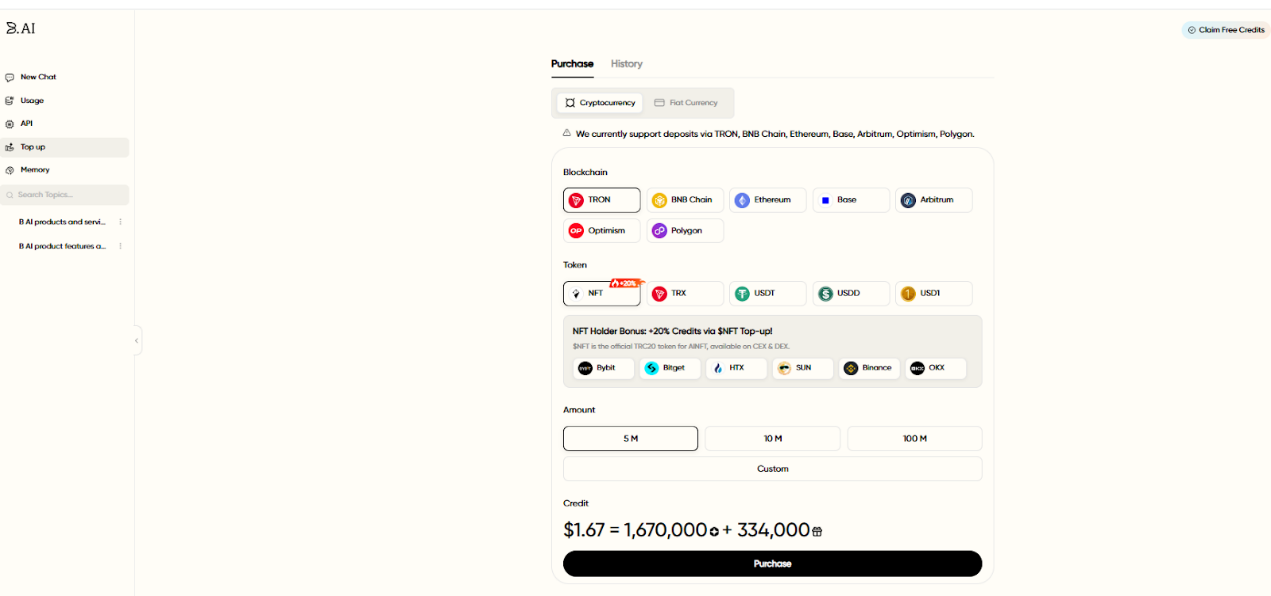Image resolution: width=1271 pixels, height=596 pixels.
Task: Open New Chat from sidebar
Action: click(x=38, y=77)
